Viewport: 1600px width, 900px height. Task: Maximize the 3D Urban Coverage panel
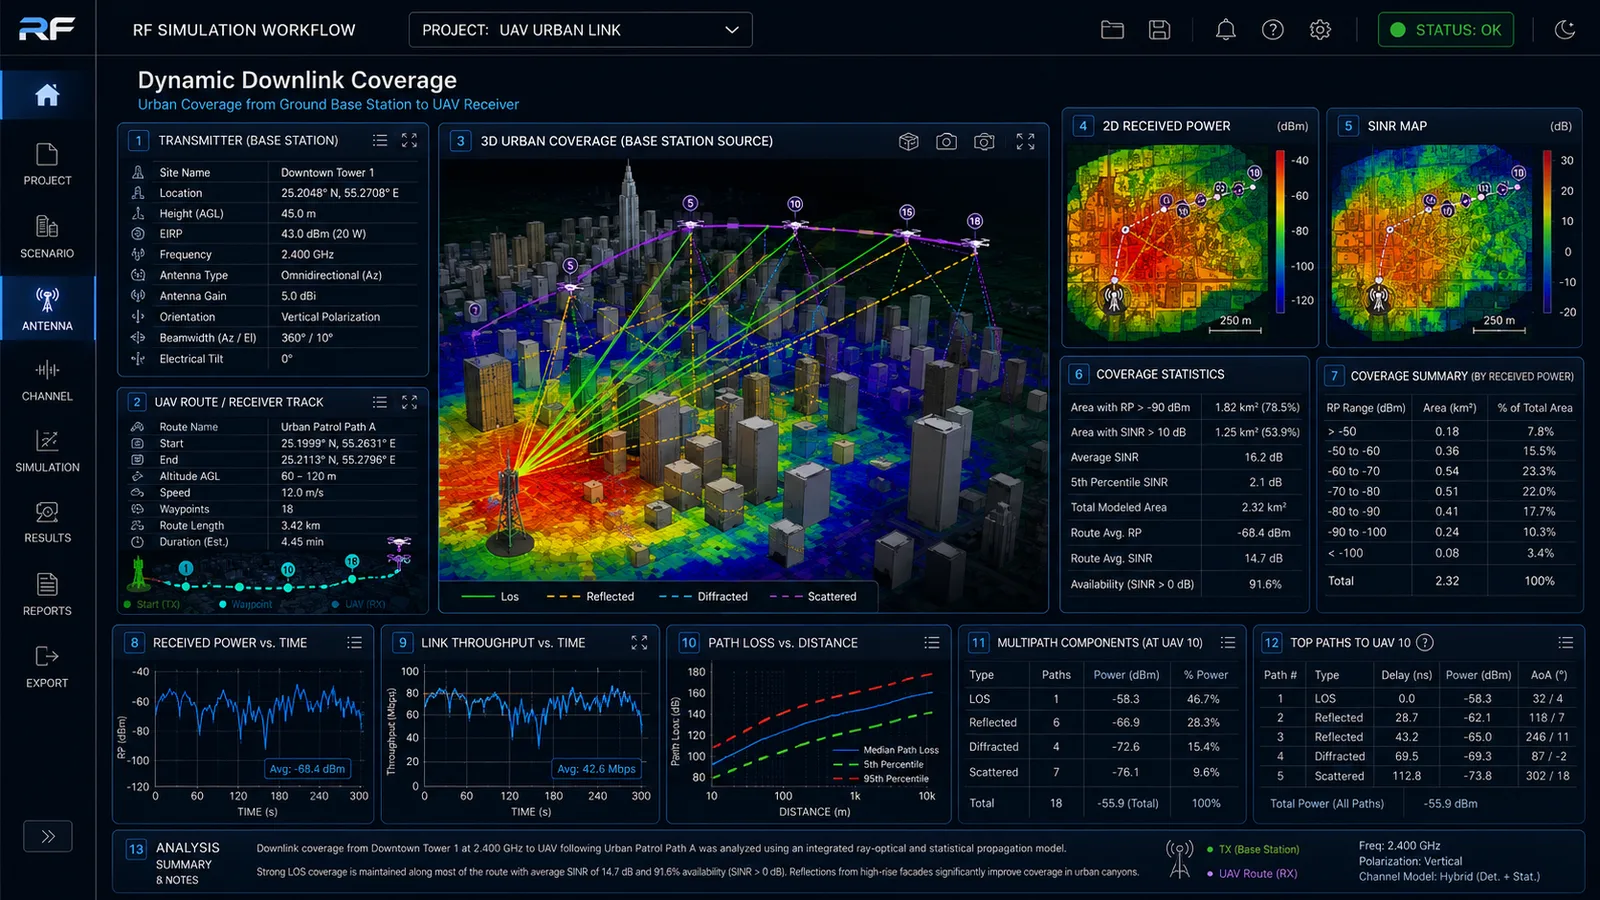[x=1025, y=142]
